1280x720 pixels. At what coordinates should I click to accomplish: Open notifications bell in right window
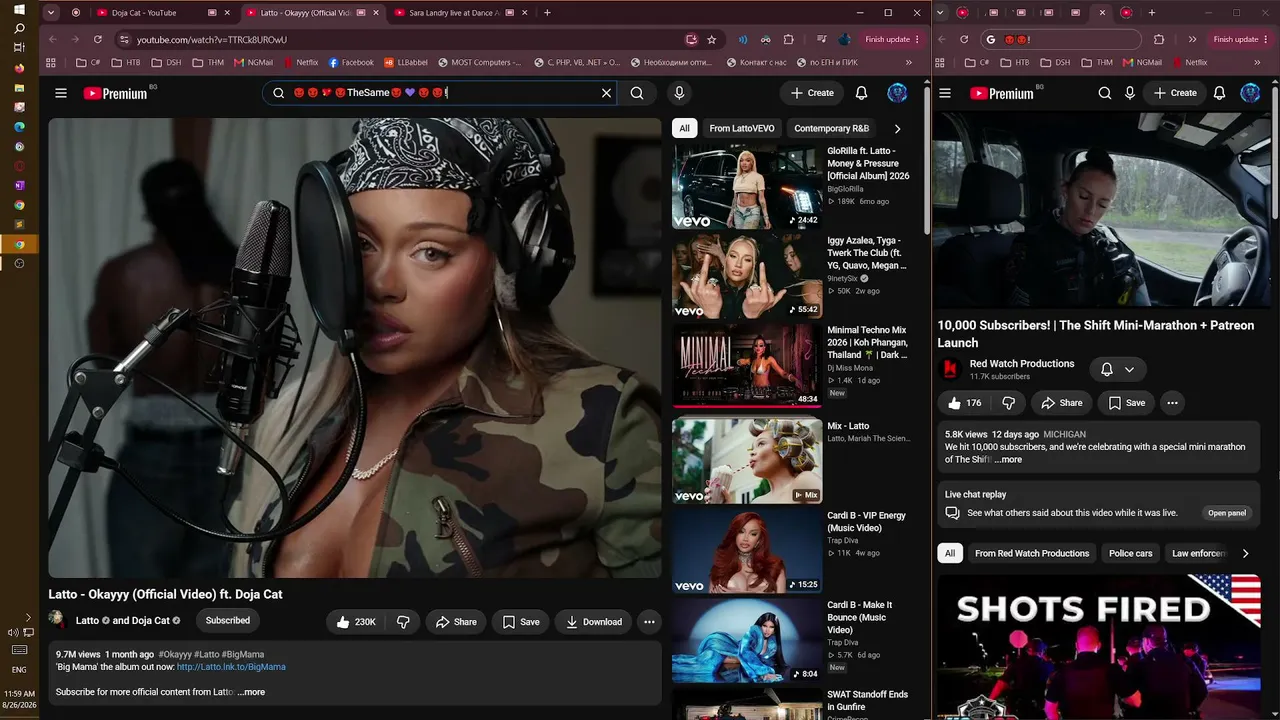tap(1219, 93)
